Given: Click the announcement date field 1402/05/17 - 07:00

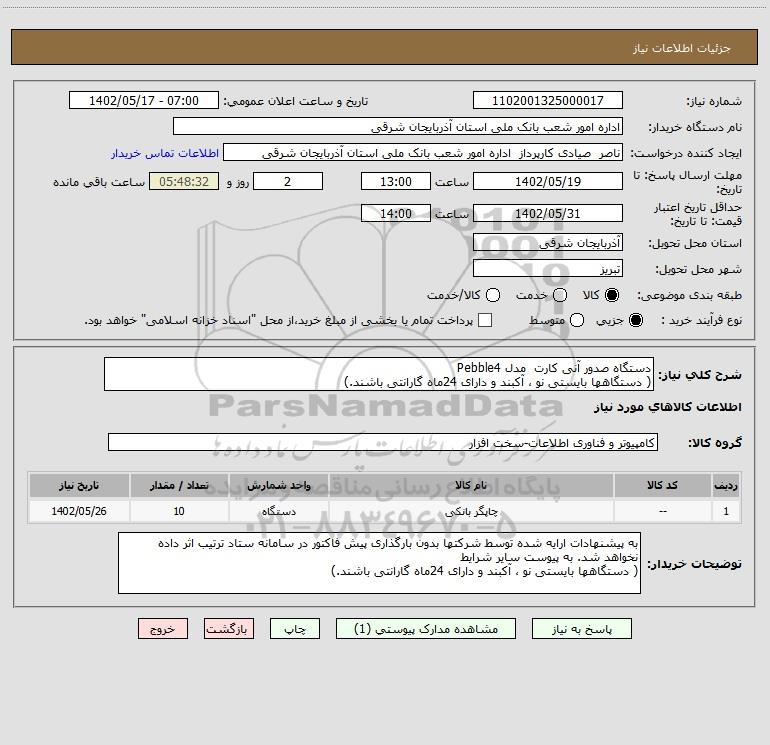Looking at the screenshot, I should tap(144, 100).
